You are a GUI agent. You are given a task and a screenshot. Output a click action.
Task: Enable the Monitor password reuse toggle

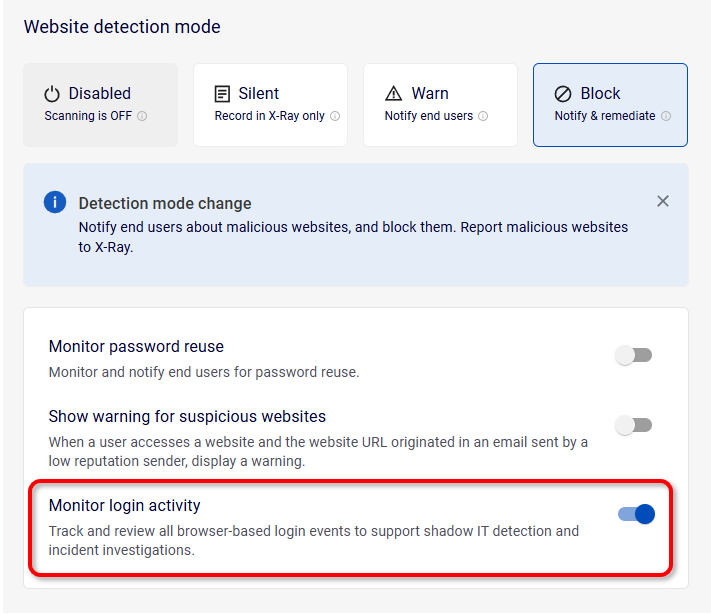coord(633,355)
